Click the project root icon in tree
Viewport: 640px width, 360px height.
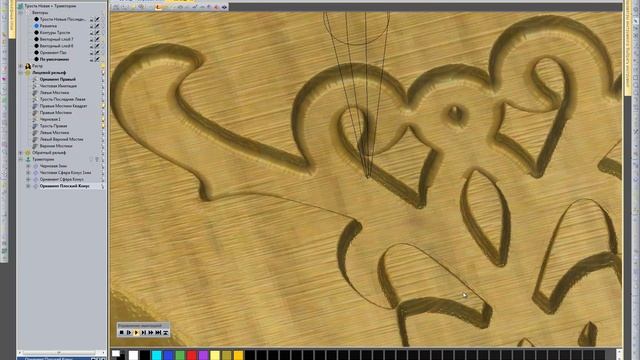tap(20, 6)
